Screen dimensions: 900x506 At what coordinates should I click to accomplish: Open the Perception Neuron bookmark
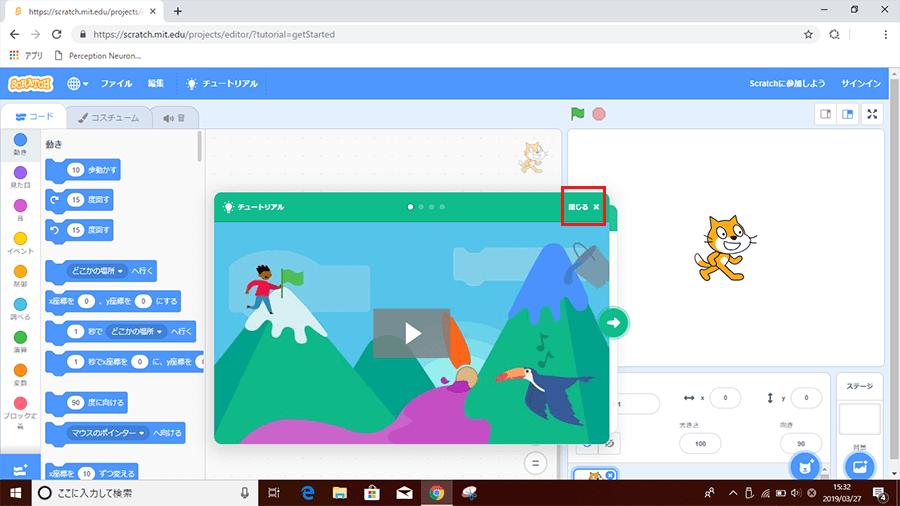point(98,56)
